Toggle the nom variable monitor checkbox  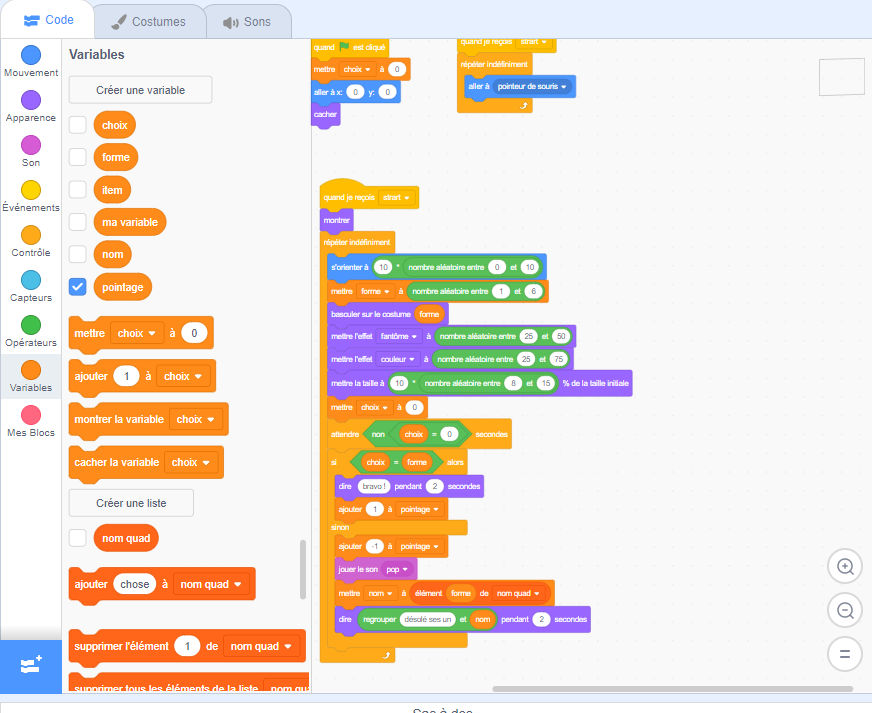[x=77, y=254]
